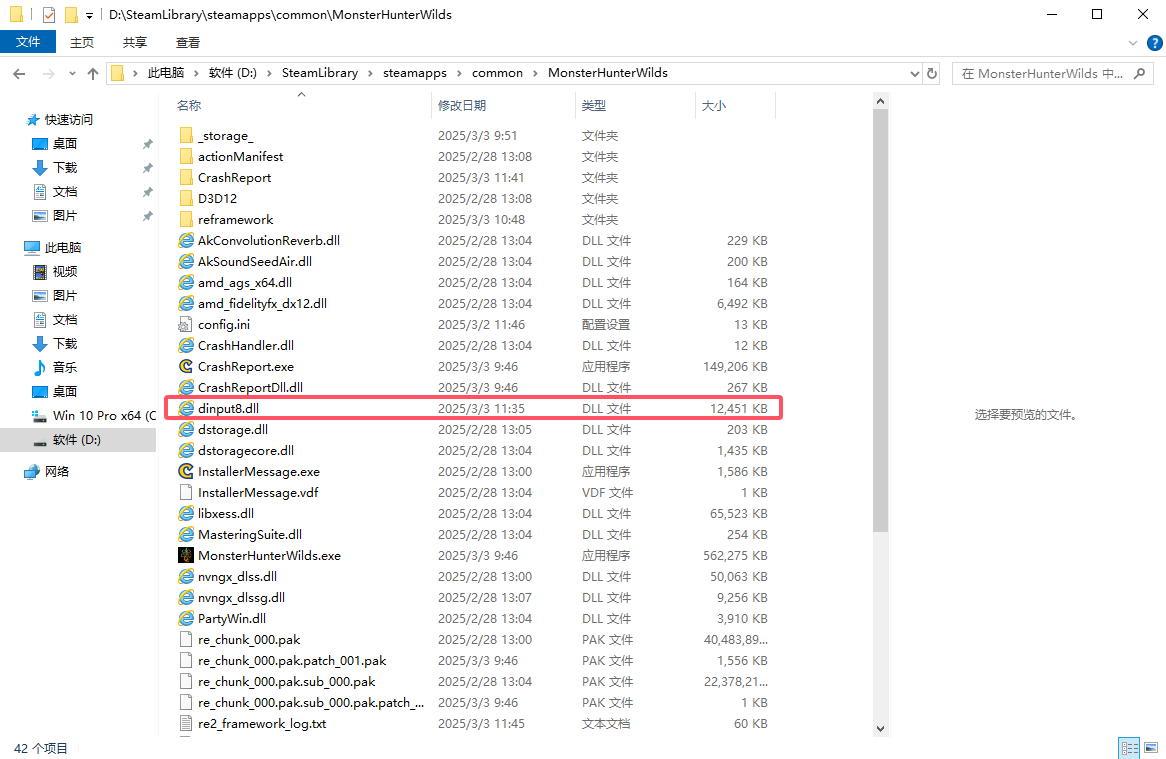Select the dinput8.dll file icon
This screenshot has width=1166, height=759.
(x=186, y=408)
